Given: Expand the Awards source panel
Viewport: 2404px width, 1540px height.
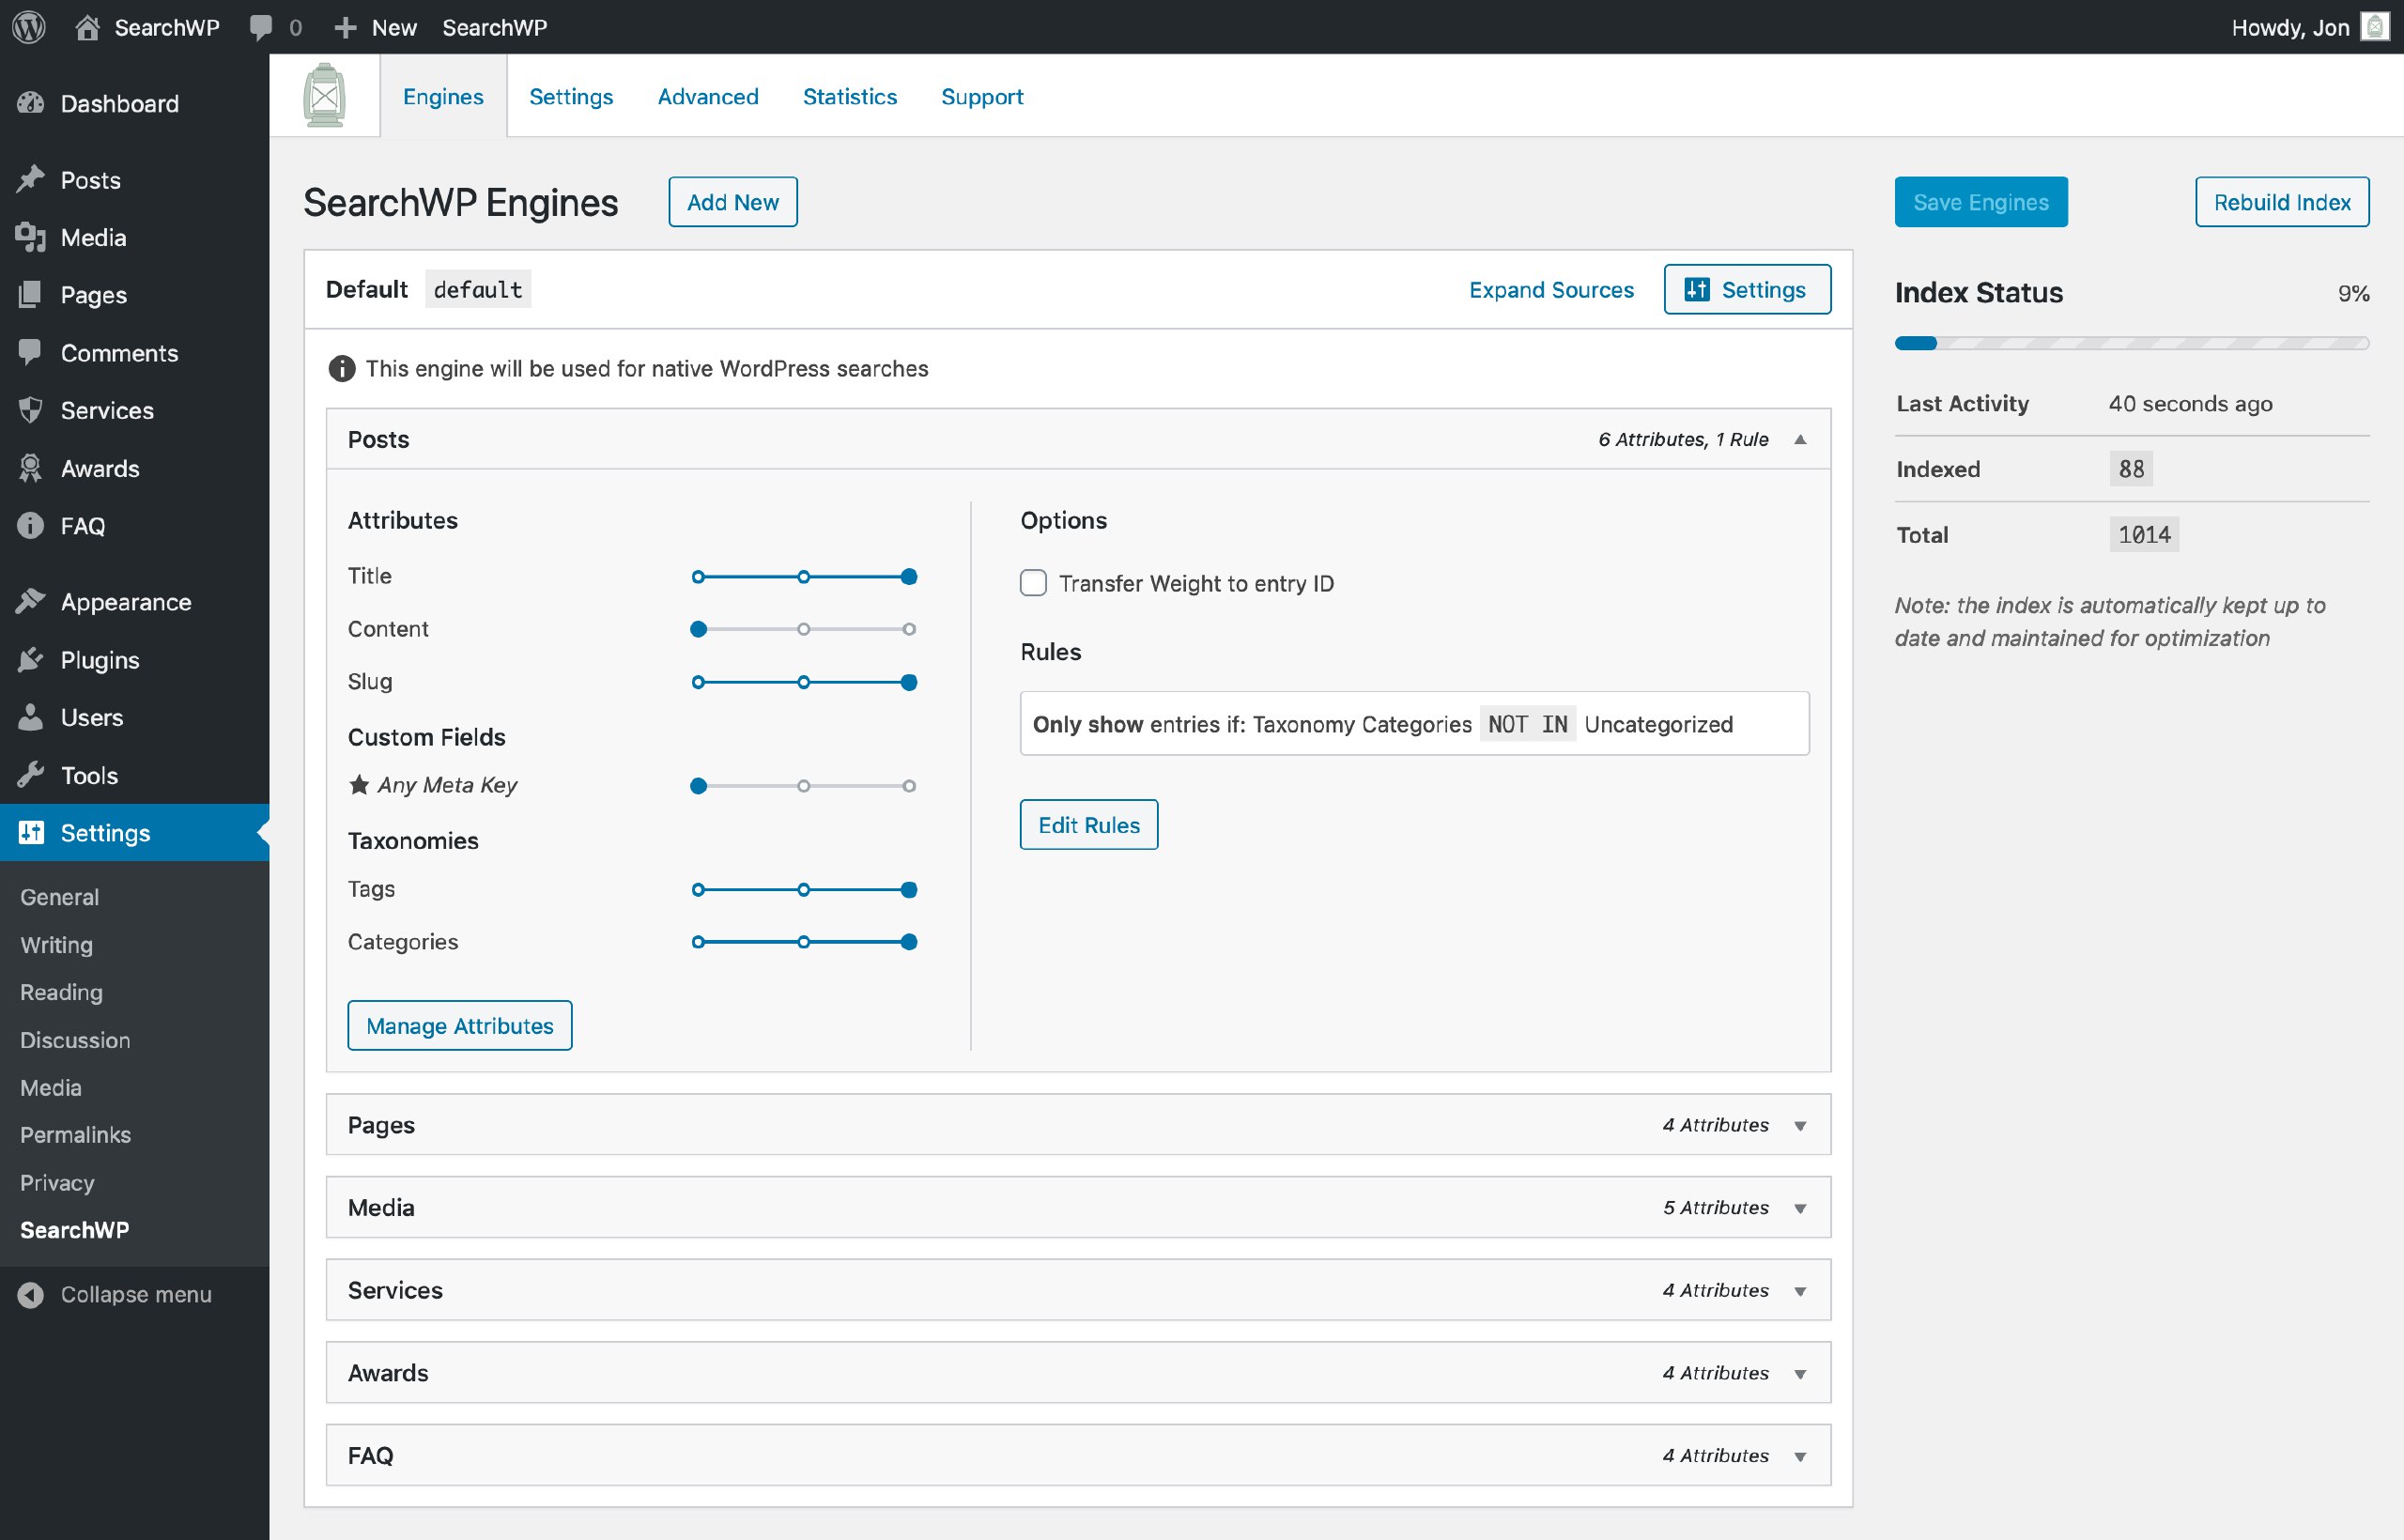Looking at the screenshot, I should (x=1800, y=1374).
